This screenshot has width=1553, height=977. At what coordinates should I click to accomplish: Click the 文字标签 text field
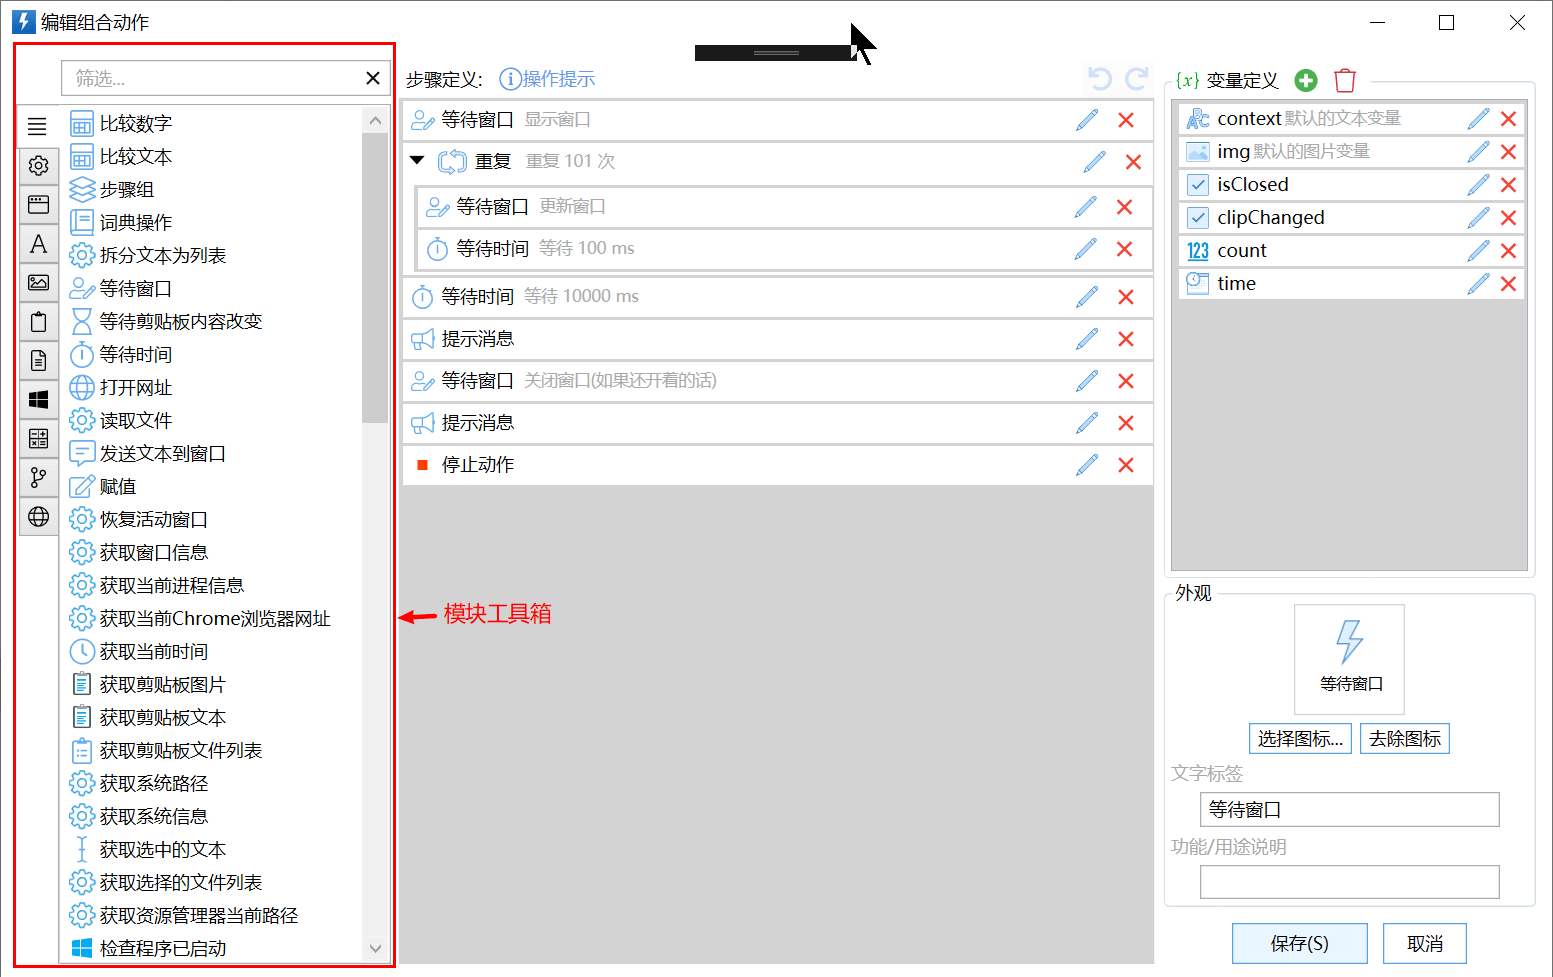pyautogui.click(x=1350, y=810)
